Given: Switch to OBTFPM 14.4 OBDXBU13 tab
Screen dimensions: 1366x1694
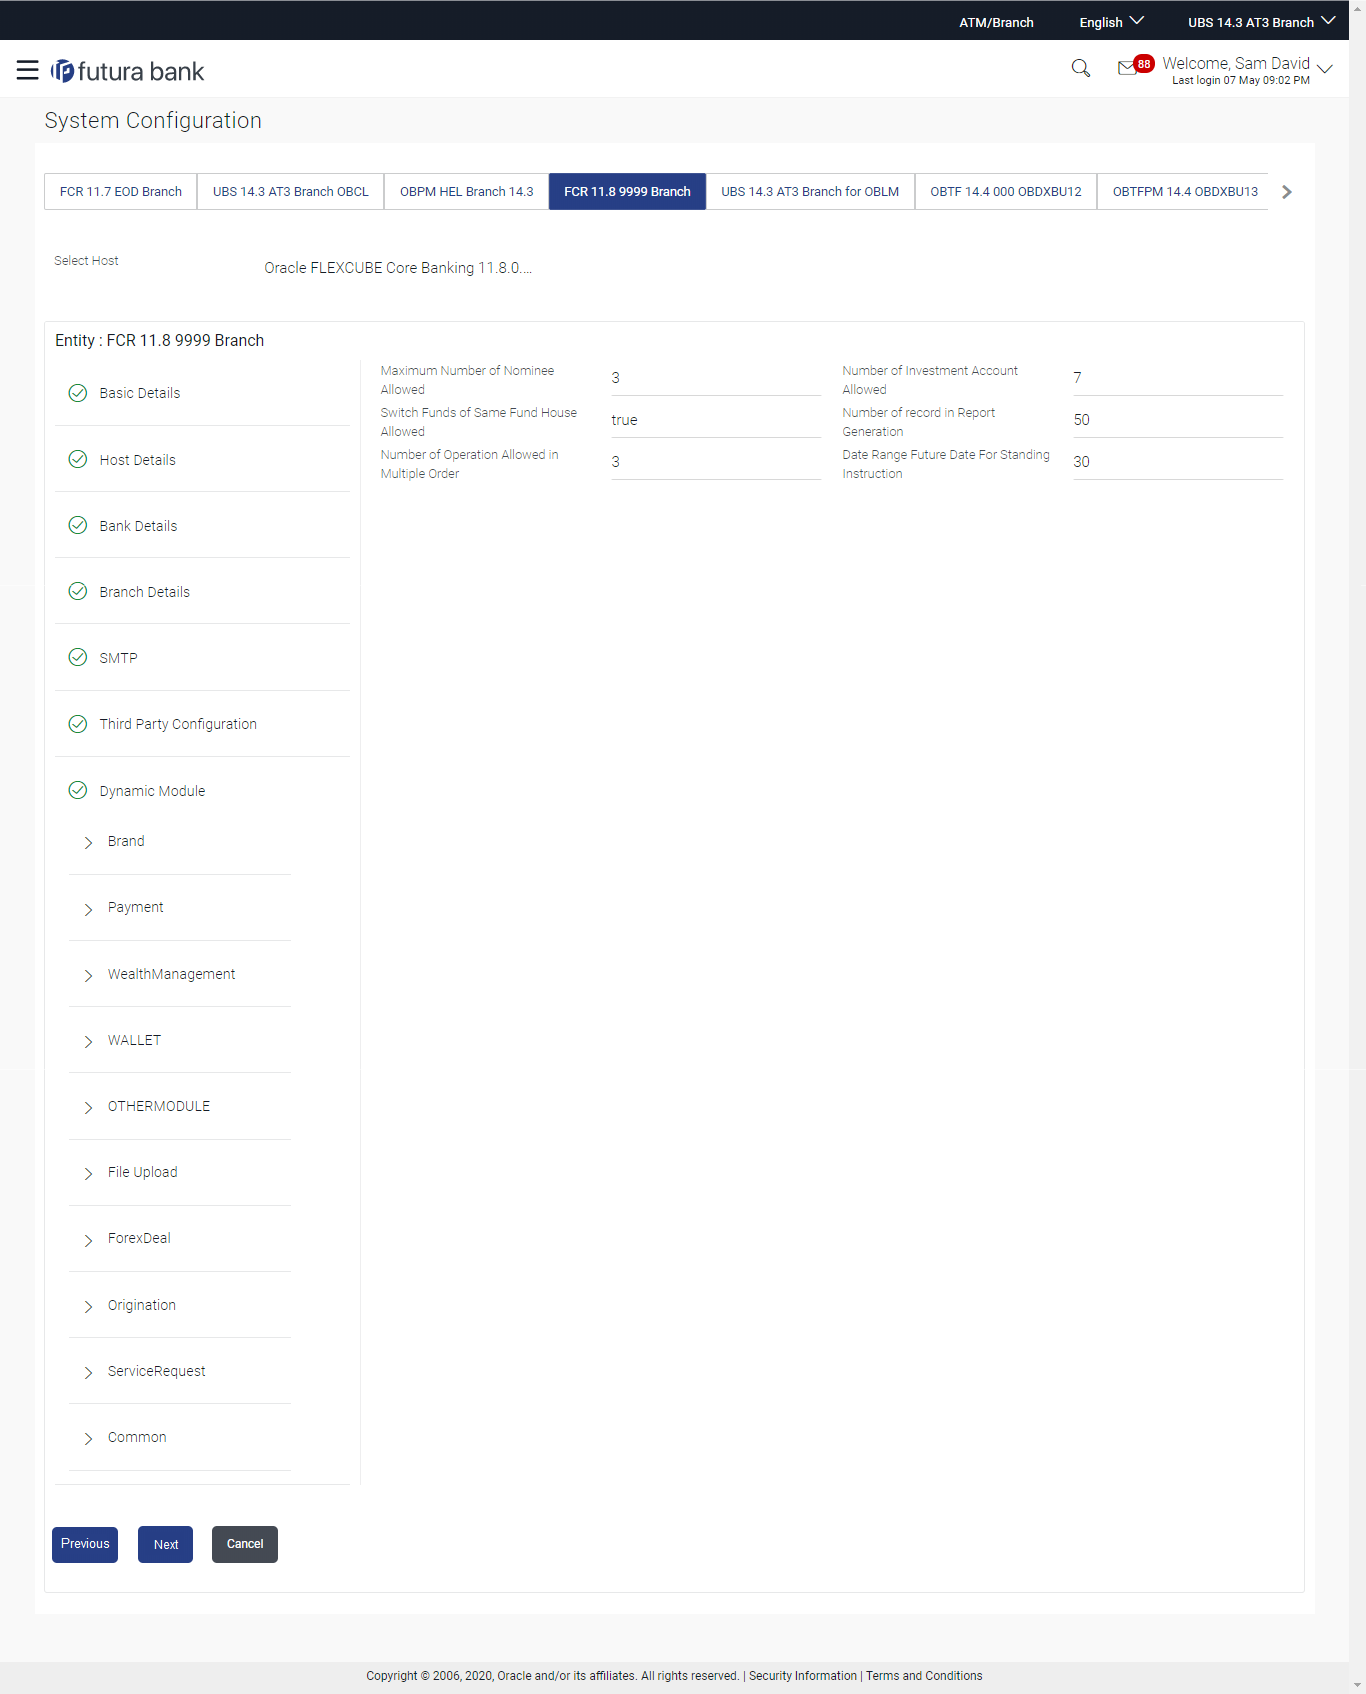Looking at the screenshot, I should click(1185, 191).
